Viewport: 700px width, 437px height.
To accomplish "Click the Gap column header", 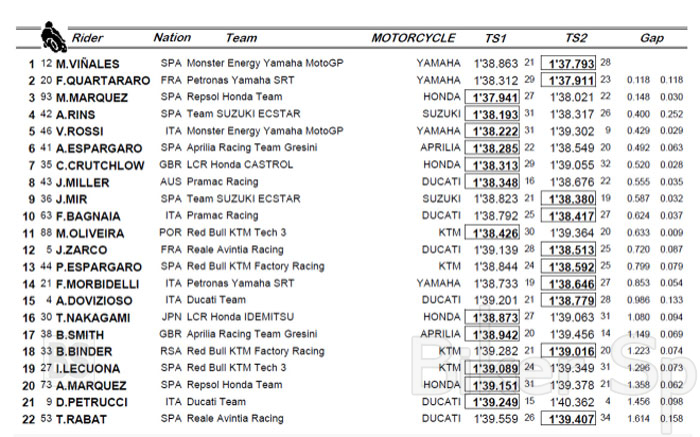I will pos(651,39).
